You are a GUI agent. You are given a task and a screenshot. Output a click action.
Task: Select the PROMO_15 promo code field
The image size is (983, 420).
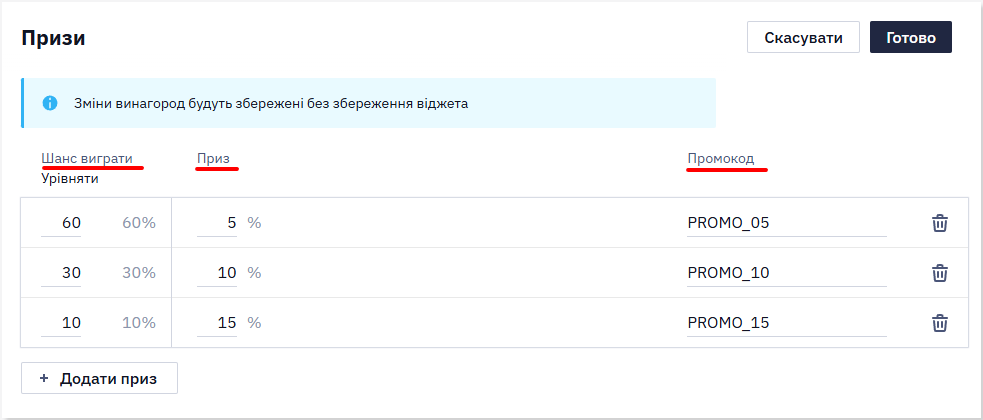point(787,323)
